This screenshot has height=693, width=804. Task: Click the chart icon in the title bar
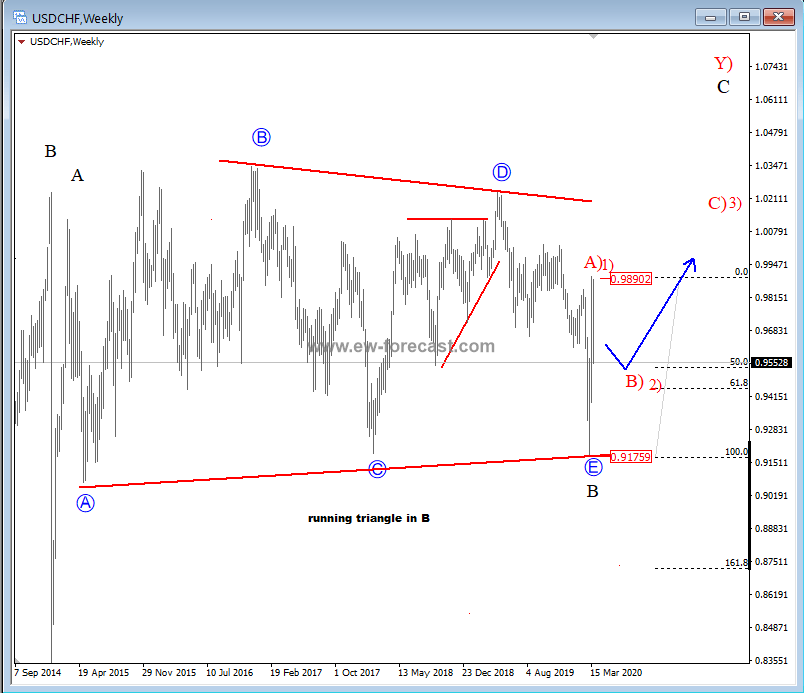click(16, 16)
